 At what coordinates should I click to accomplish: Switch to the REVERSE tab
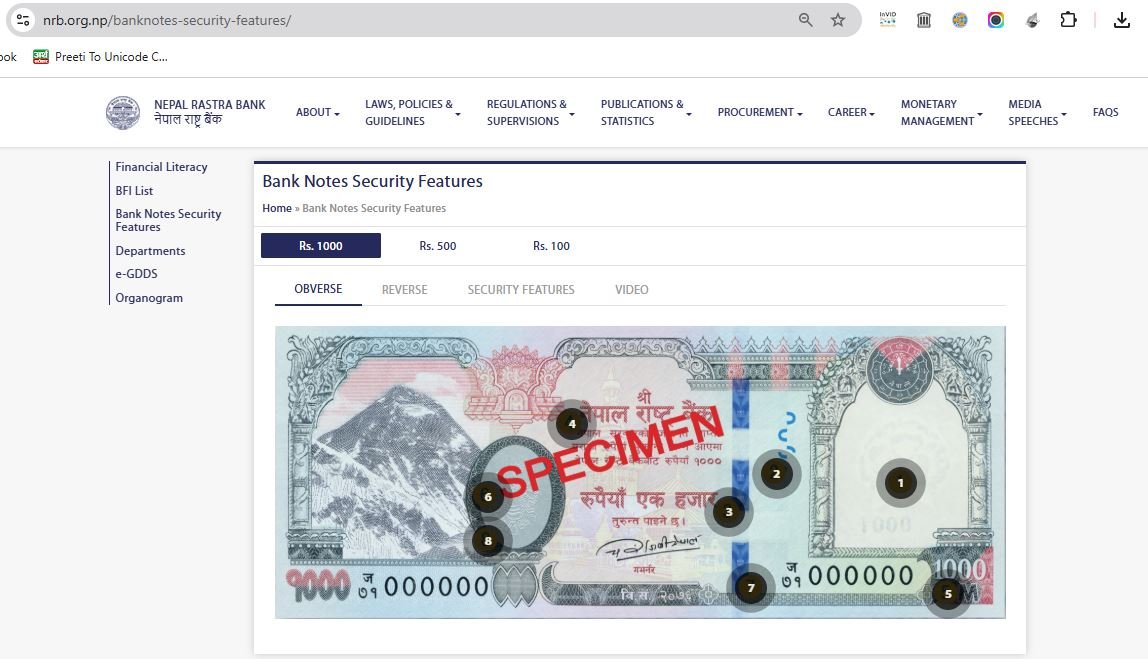click(x=404, y=289)
